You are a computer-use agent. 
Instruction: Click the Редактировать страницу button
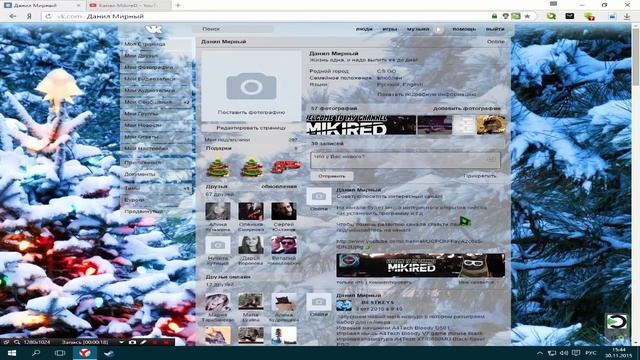[x=251, y=128]
